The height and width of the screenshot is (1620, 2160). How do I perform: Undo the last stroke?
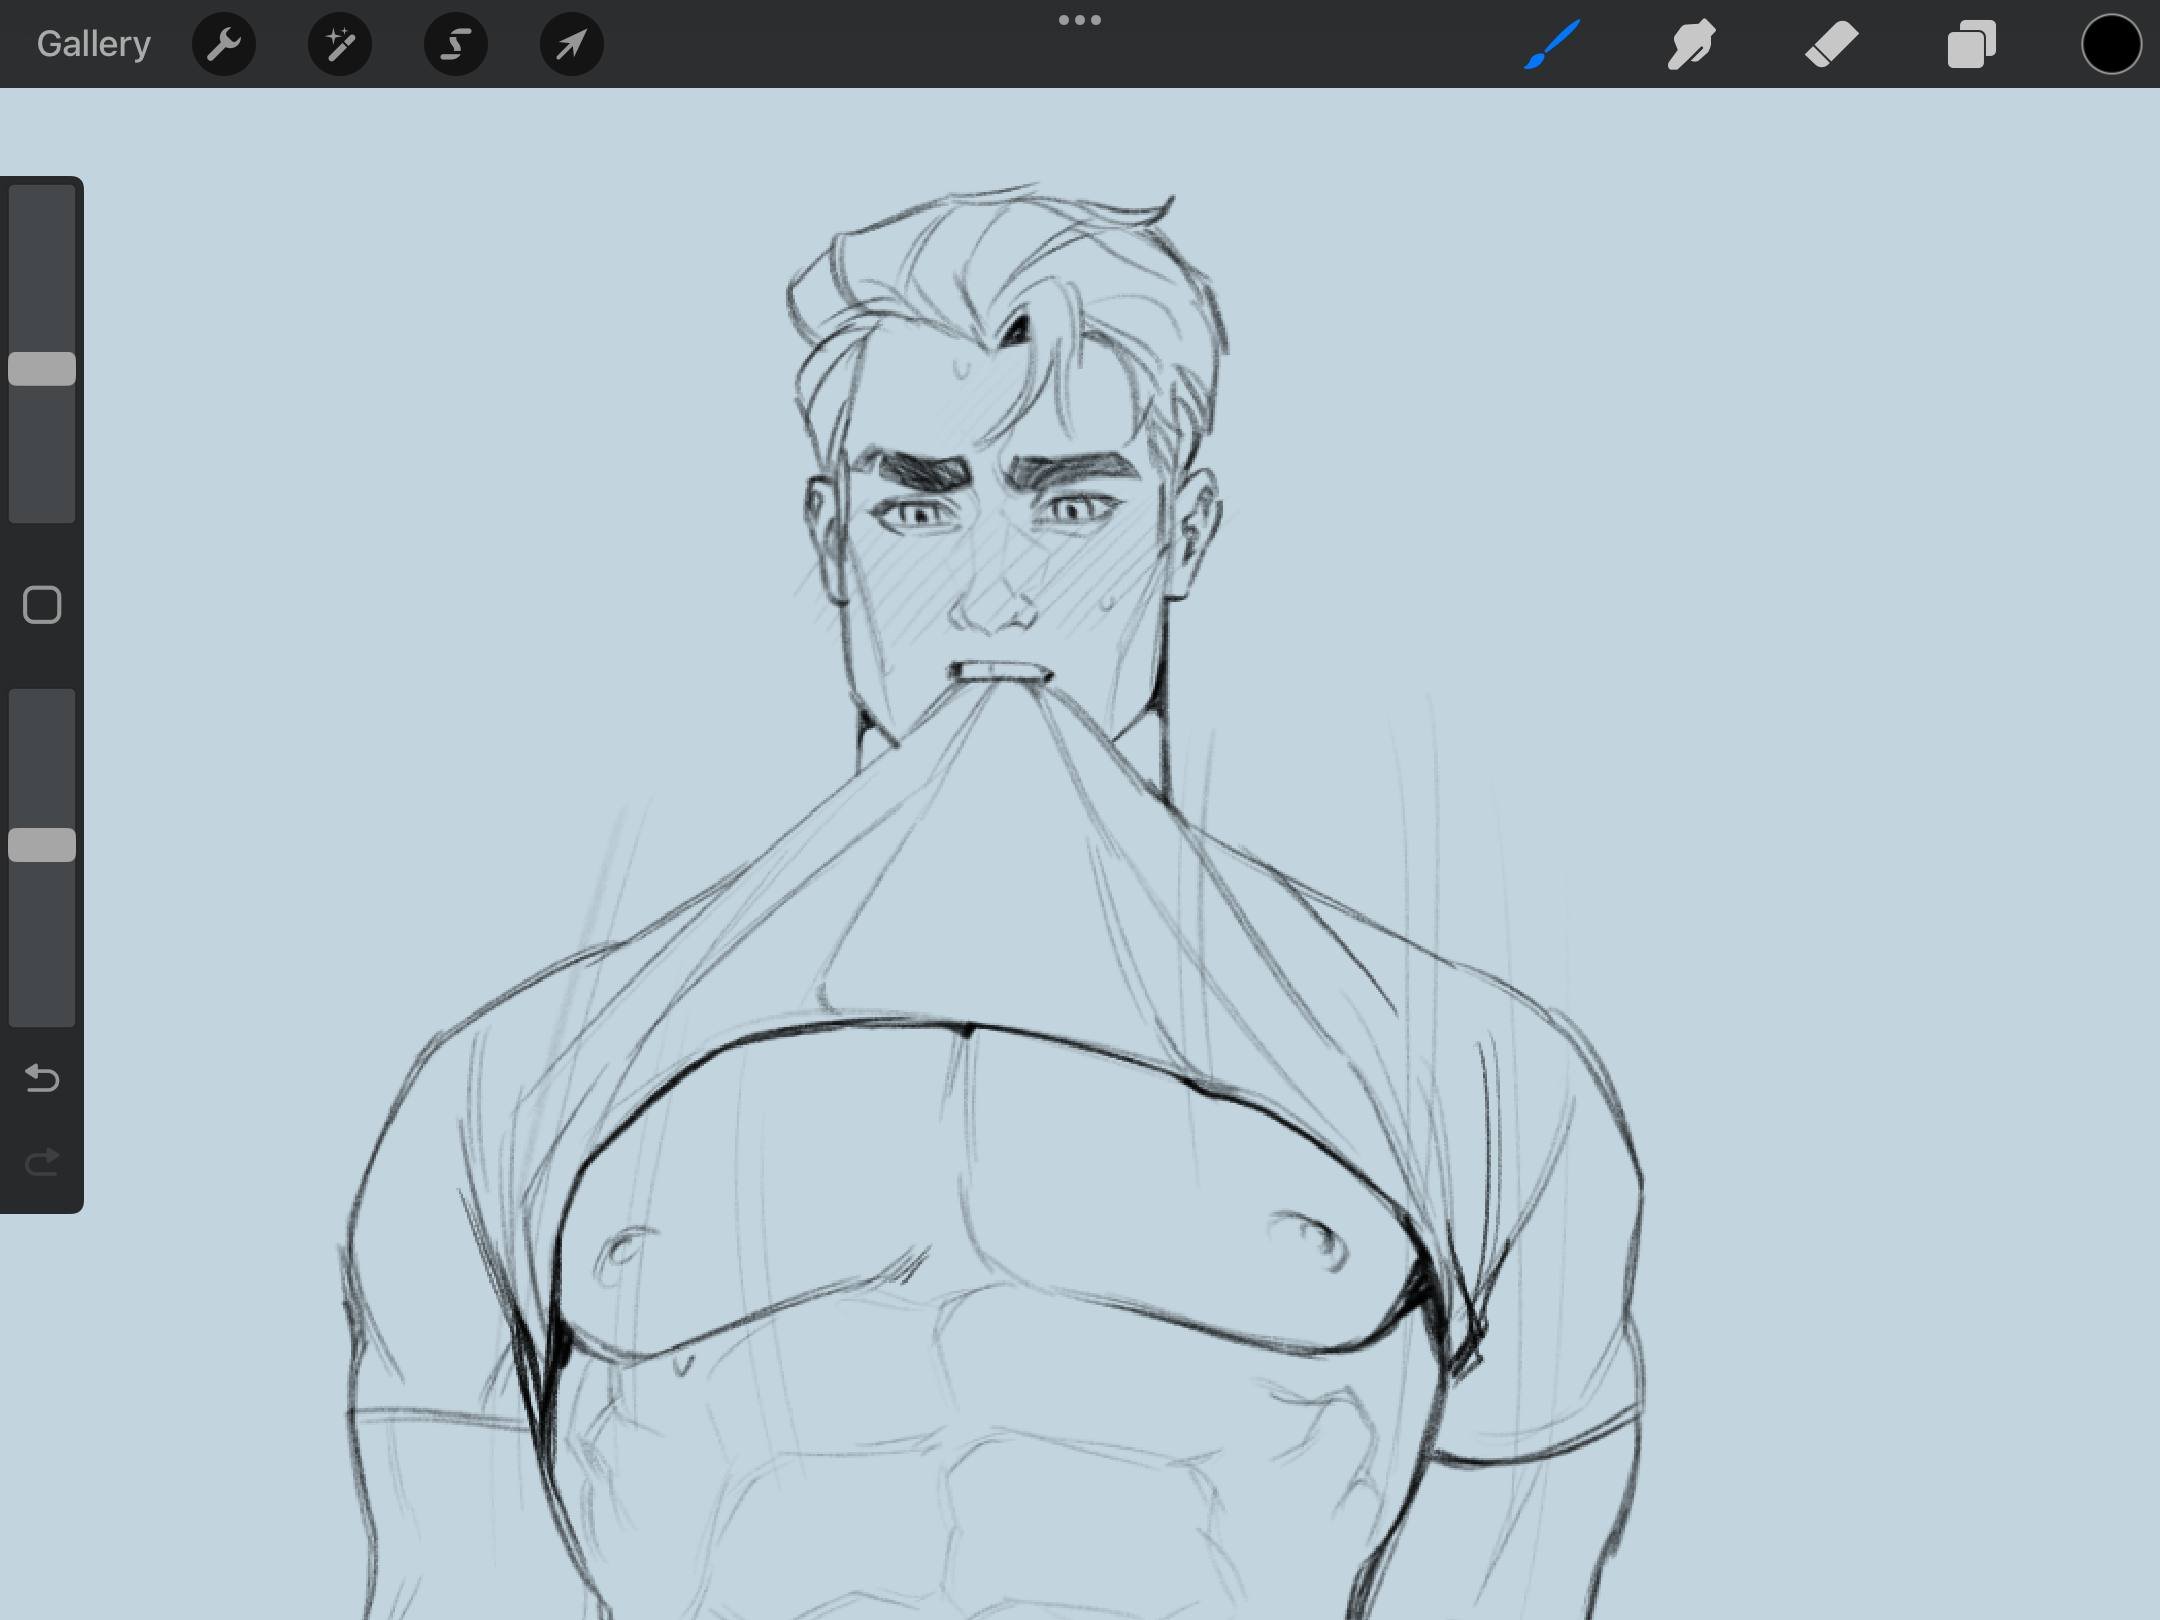click(x=42, y=1078)
